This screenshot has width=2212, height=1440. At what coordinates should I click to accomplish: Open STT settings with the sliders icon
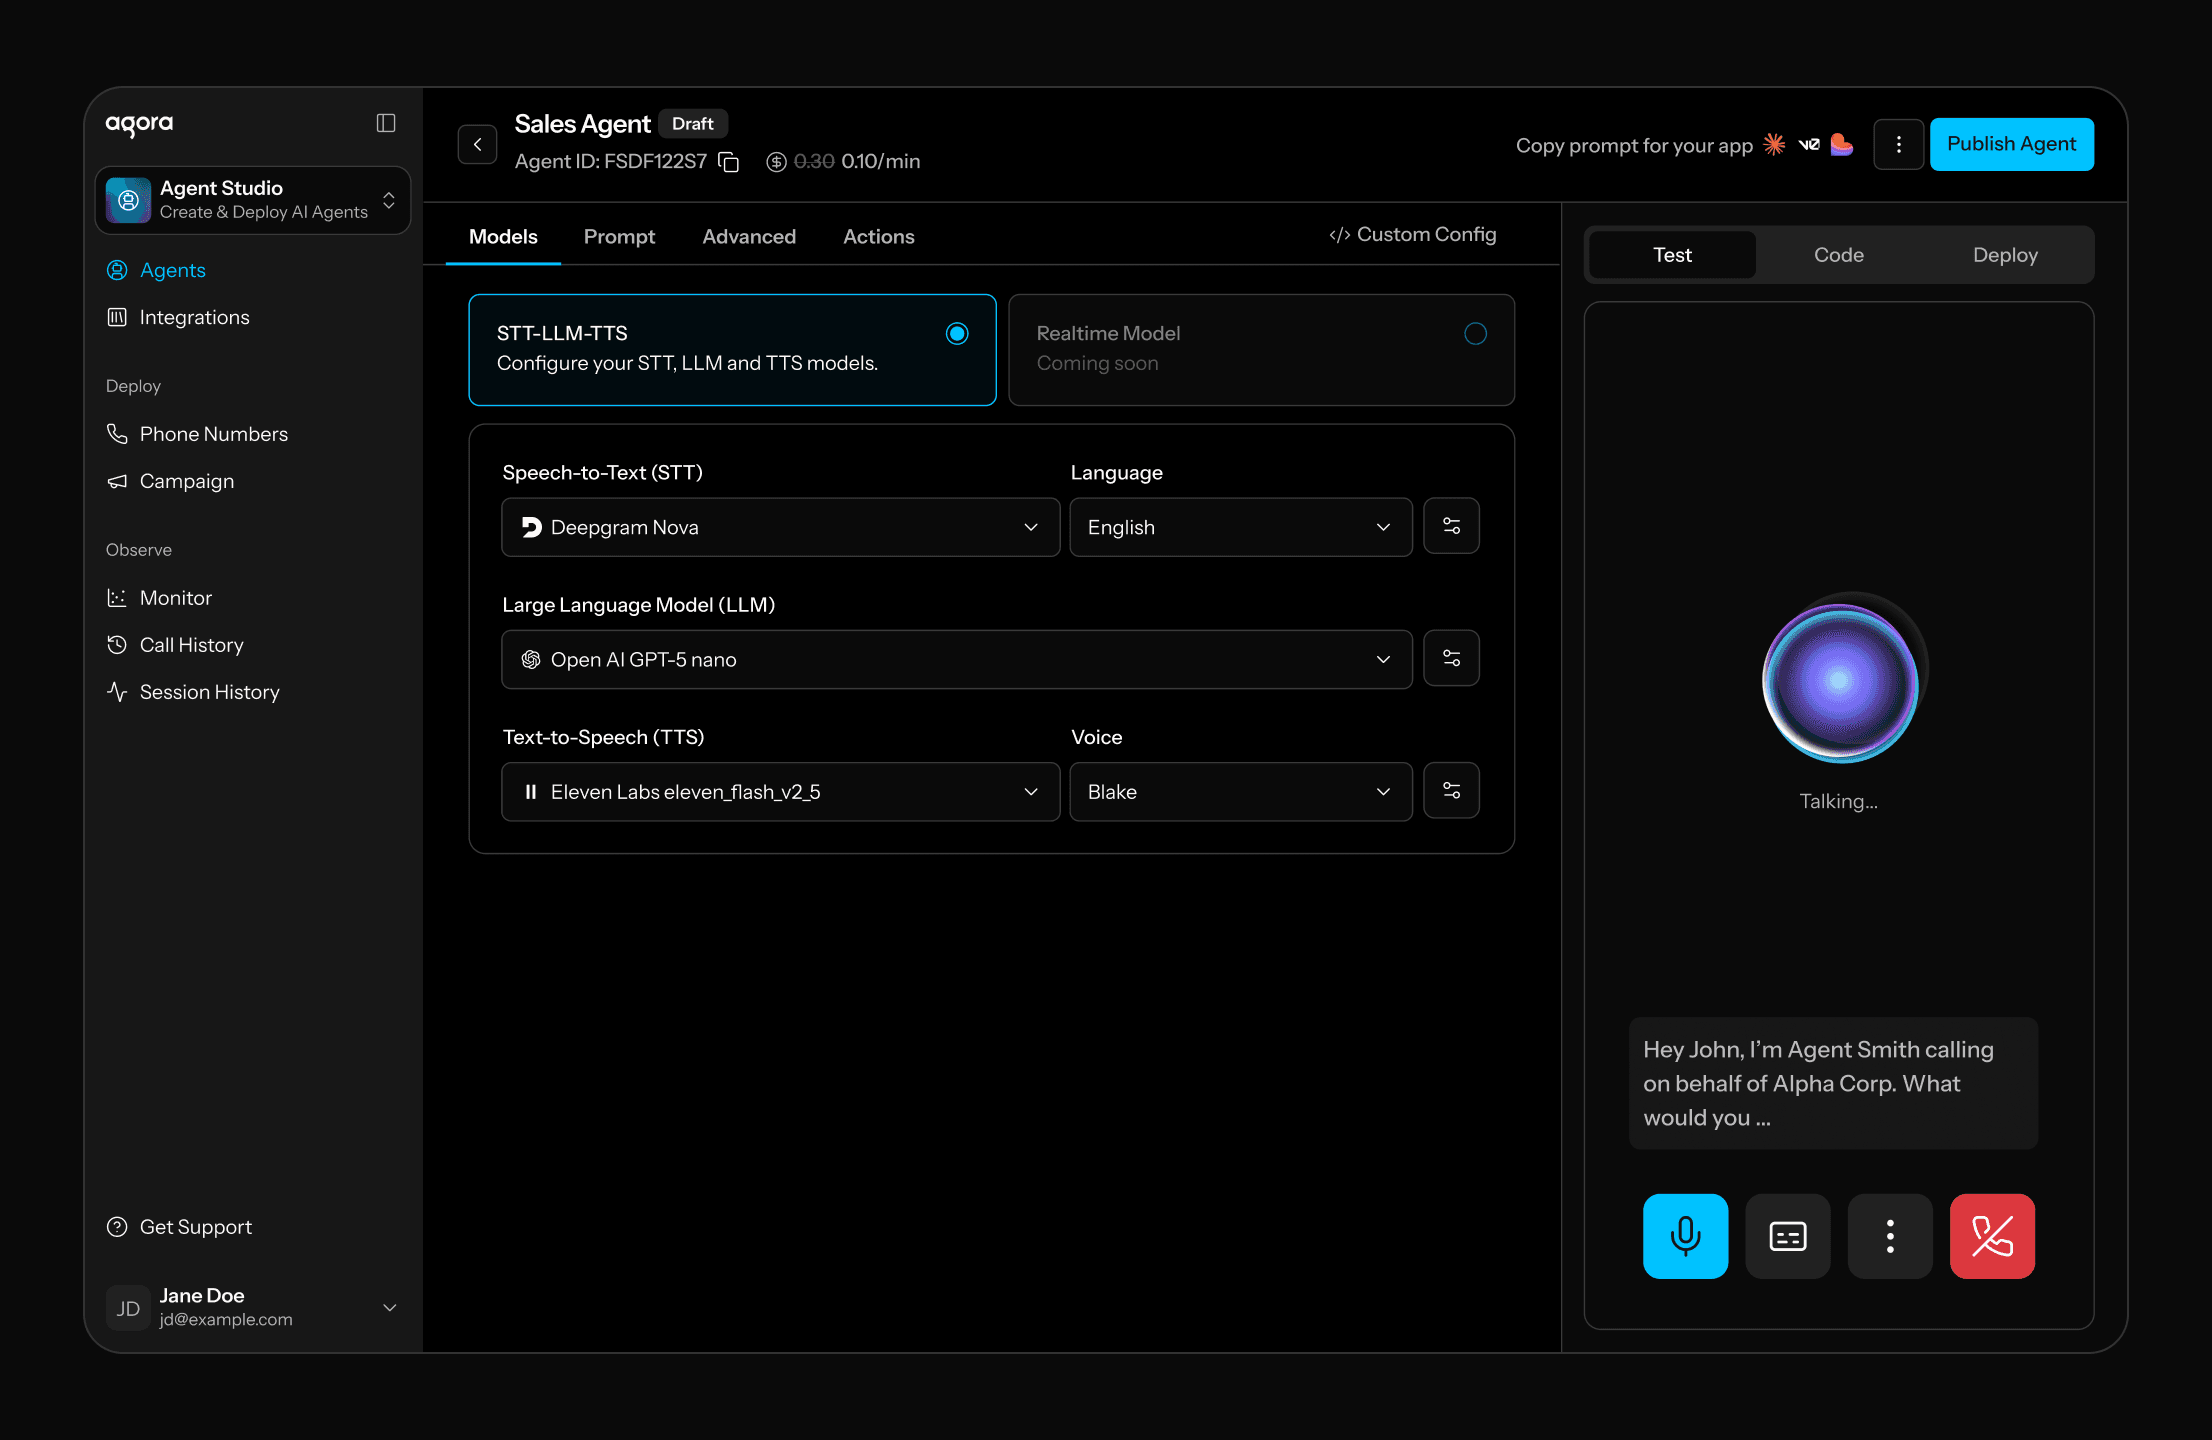[1452, 526]
